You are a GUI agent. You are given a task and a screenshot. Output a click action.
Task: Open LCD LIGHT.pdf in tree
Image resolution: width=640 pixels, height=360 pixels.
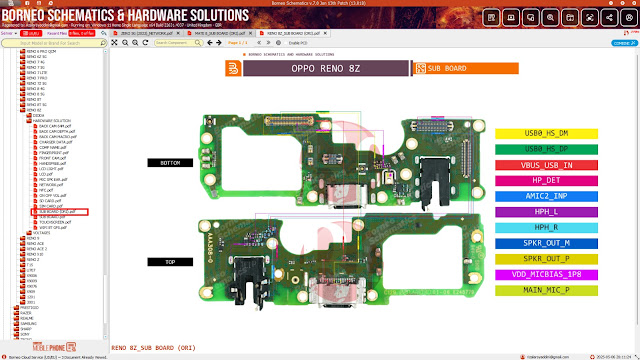48,169
